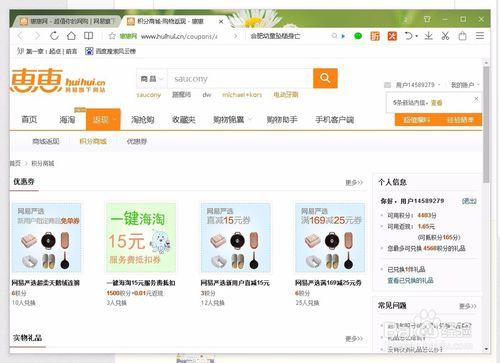500x363 pixels.
Task: Open the 直减15元券 coupon thumbnail
Action: point(235,237)
